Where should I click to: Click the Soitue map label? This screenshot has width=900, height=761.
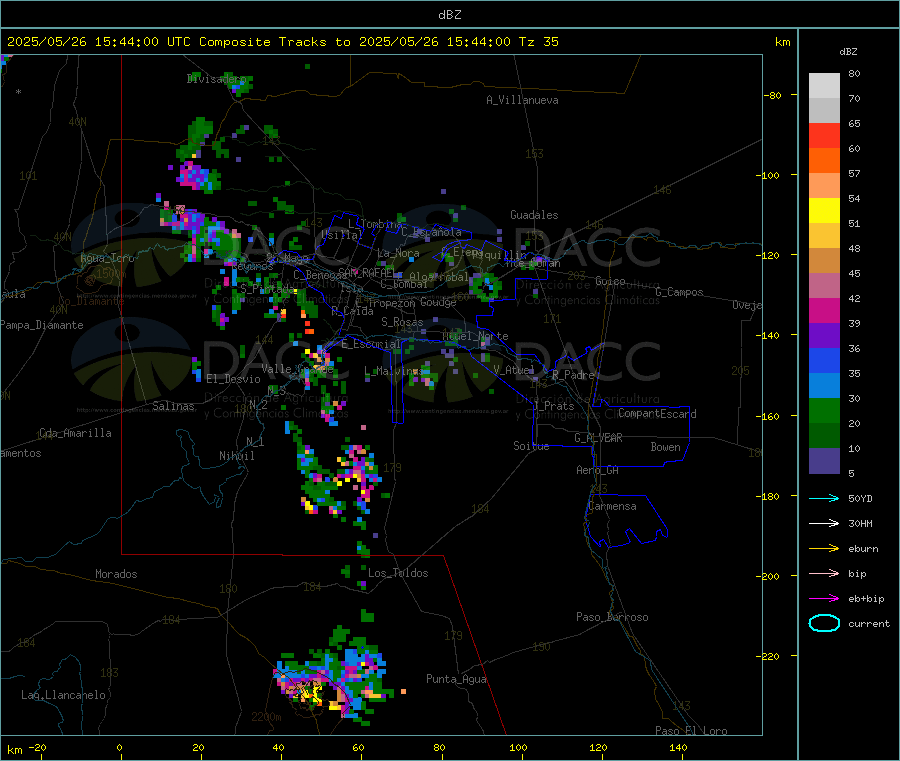coord(531,446)
